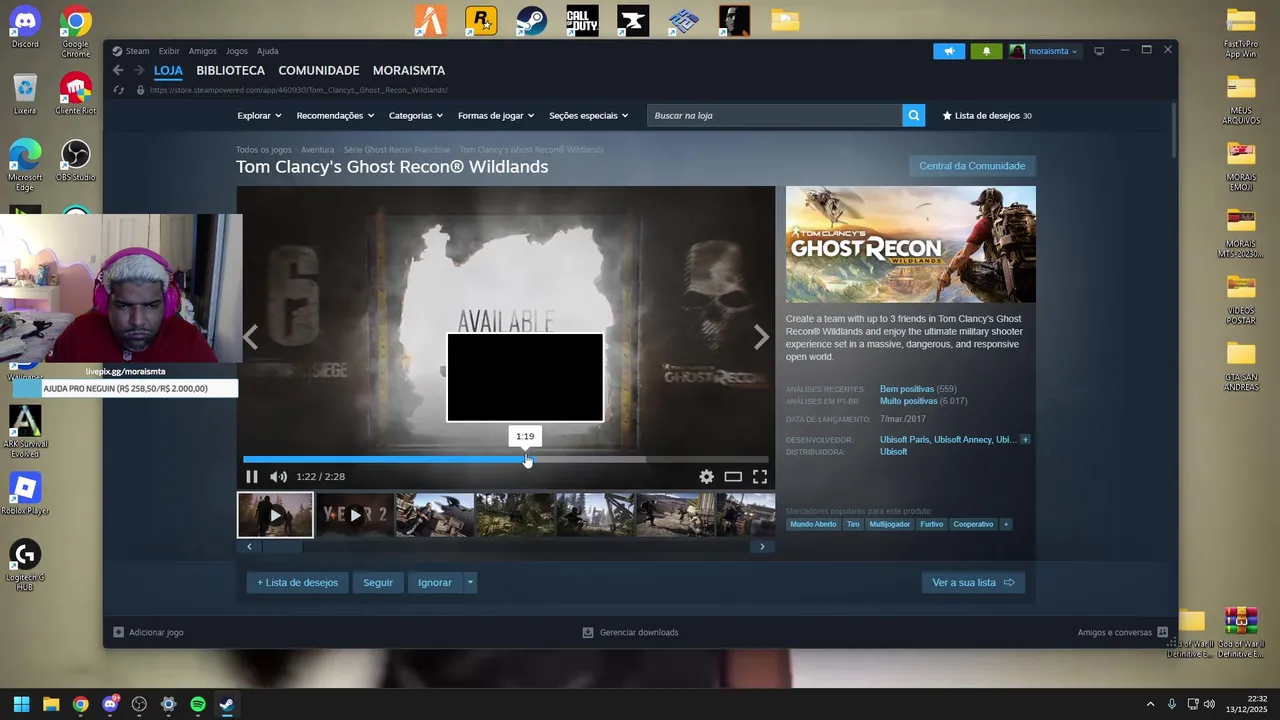Open Aventura breadcrumb link
1280x720 pixels.
point(318,150)
